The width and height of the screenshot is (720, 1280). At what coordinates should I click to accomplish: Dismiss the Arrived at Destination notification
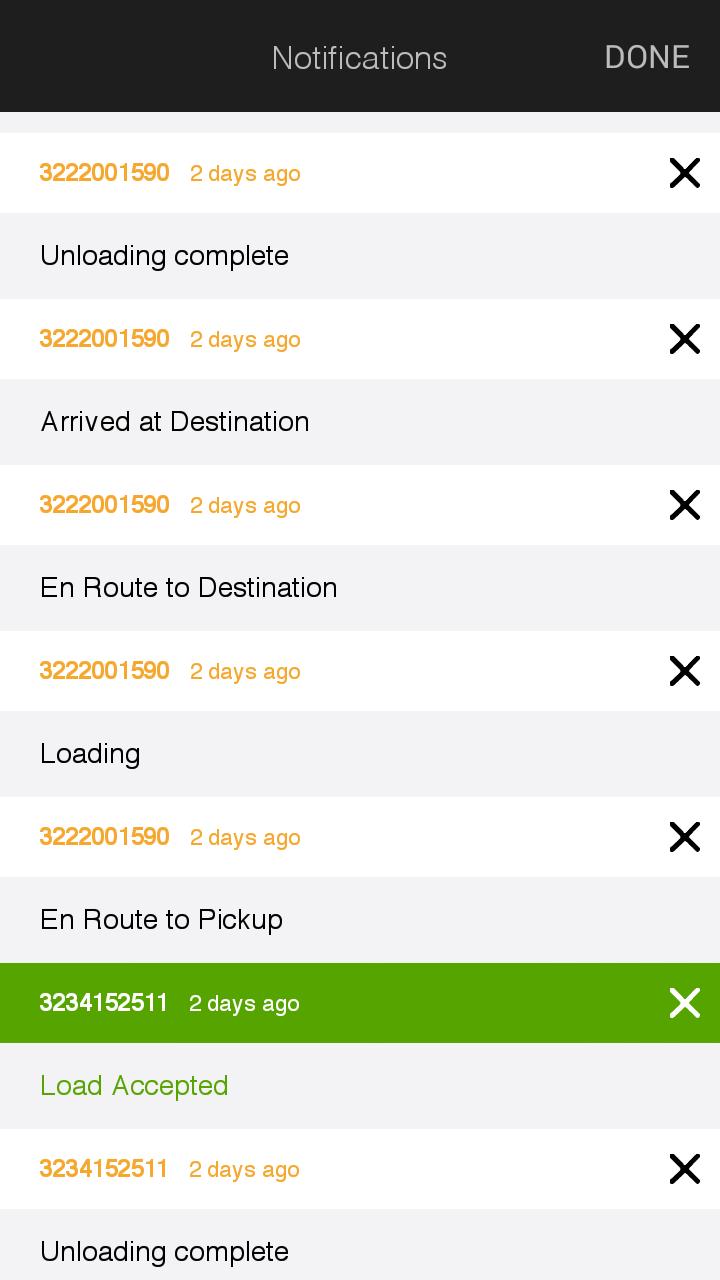(684, 339)
